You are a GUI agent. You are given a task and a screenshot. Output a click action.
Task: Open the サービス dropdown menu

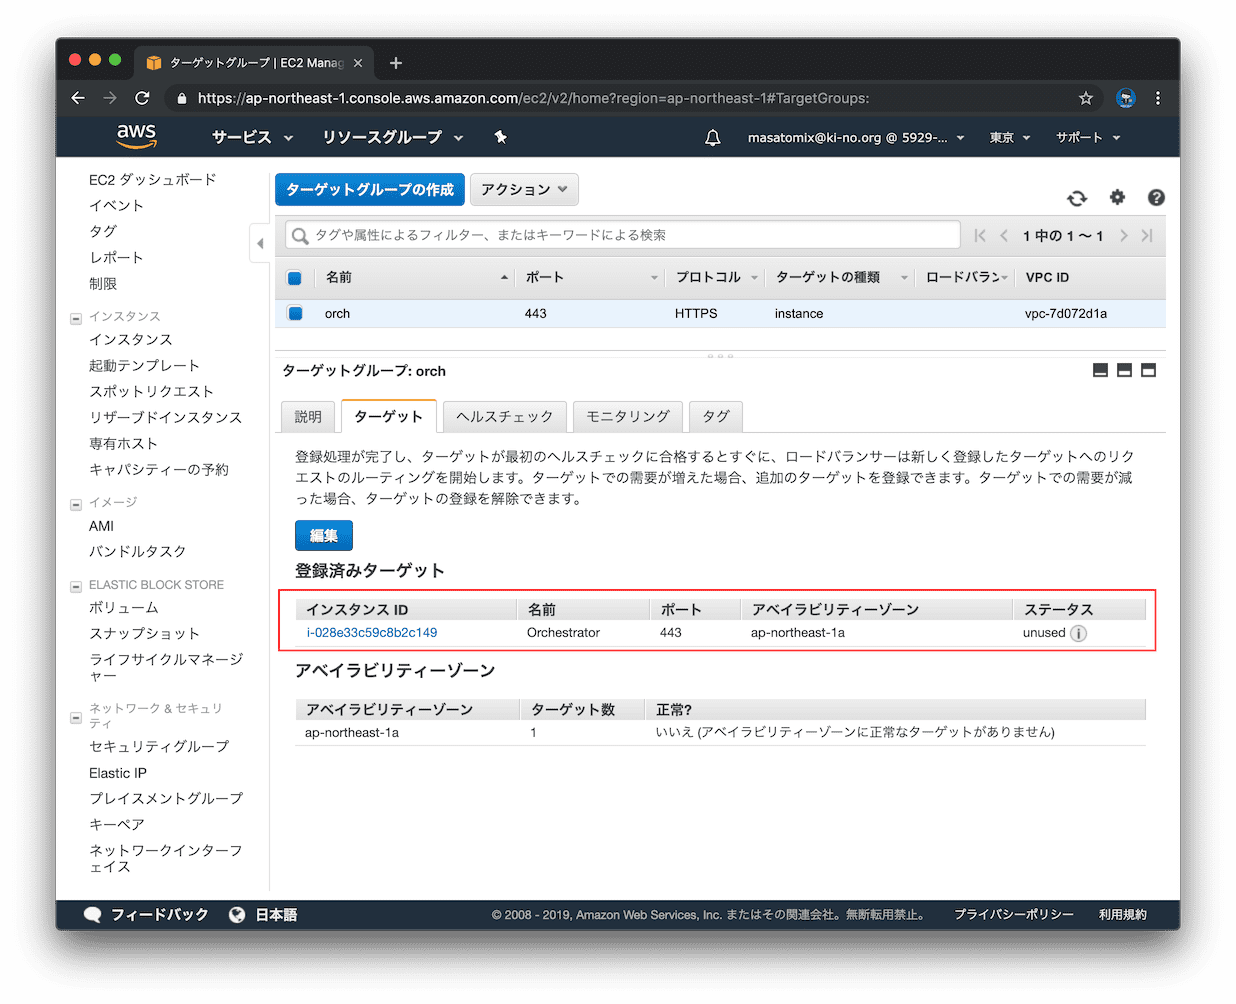click(x=252, y=138)
